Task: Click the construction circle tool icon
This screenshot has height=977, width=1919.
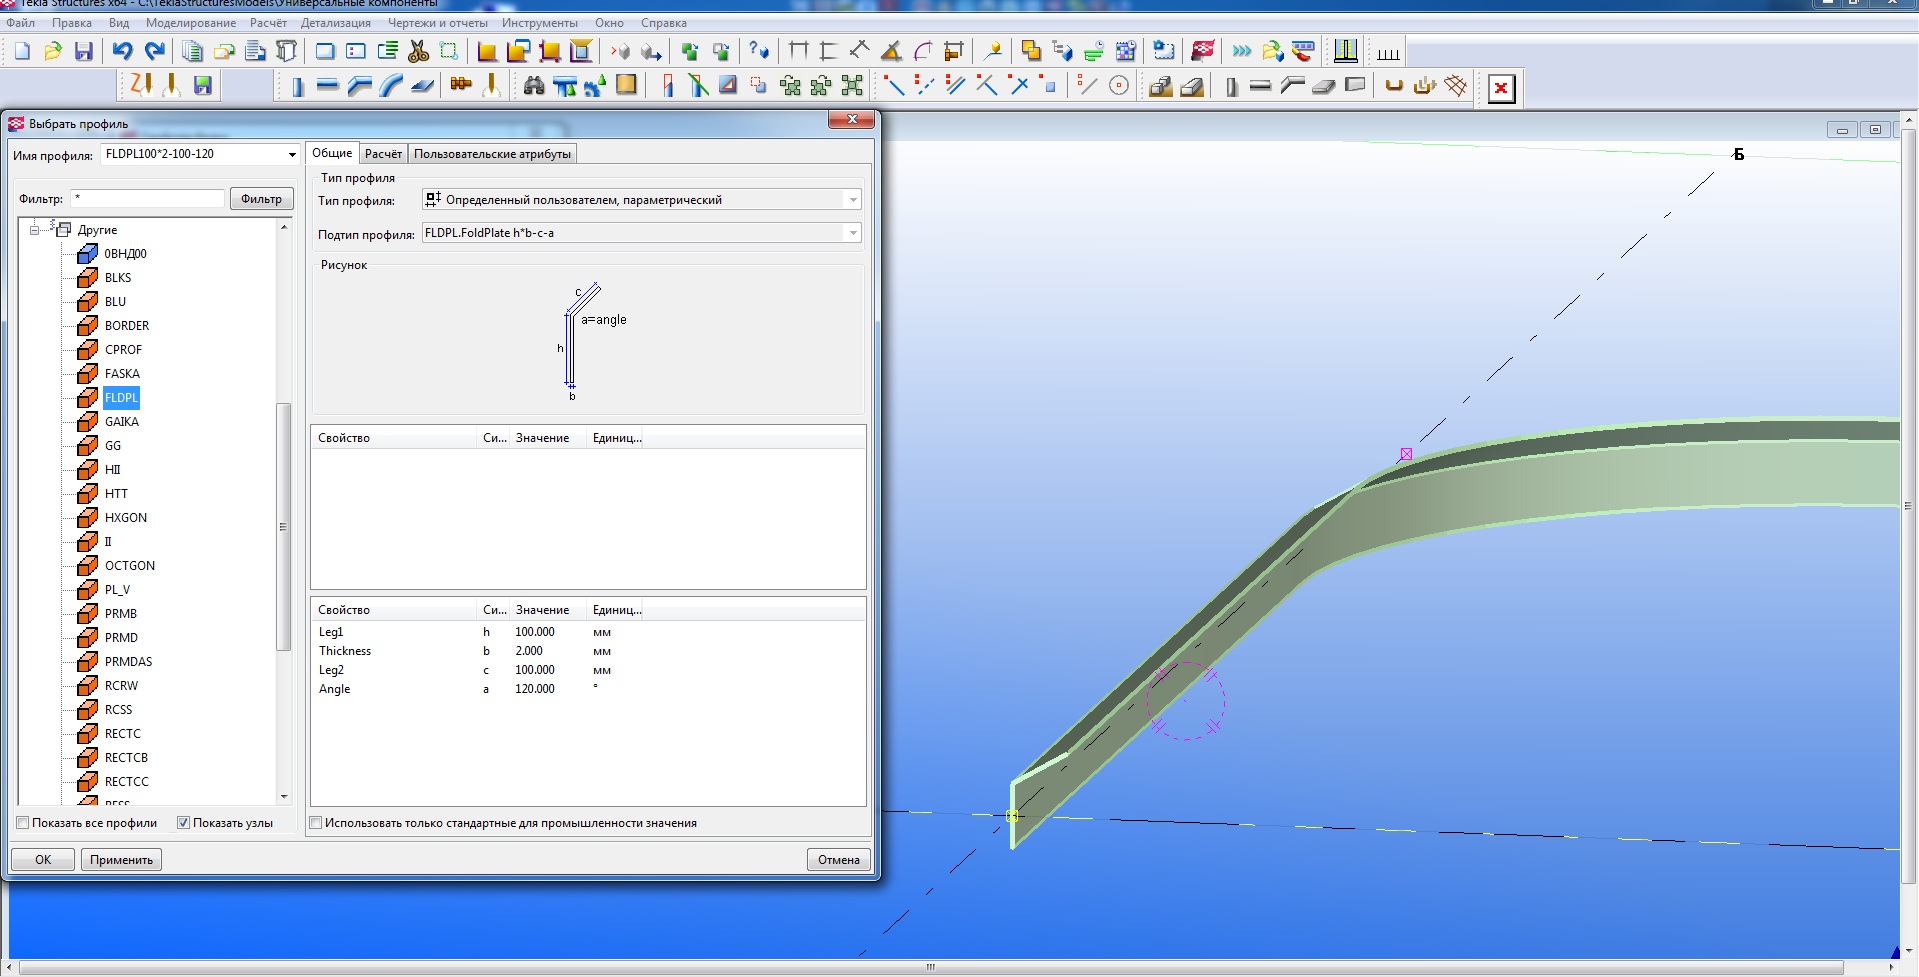Action: tap(1119, 86)
